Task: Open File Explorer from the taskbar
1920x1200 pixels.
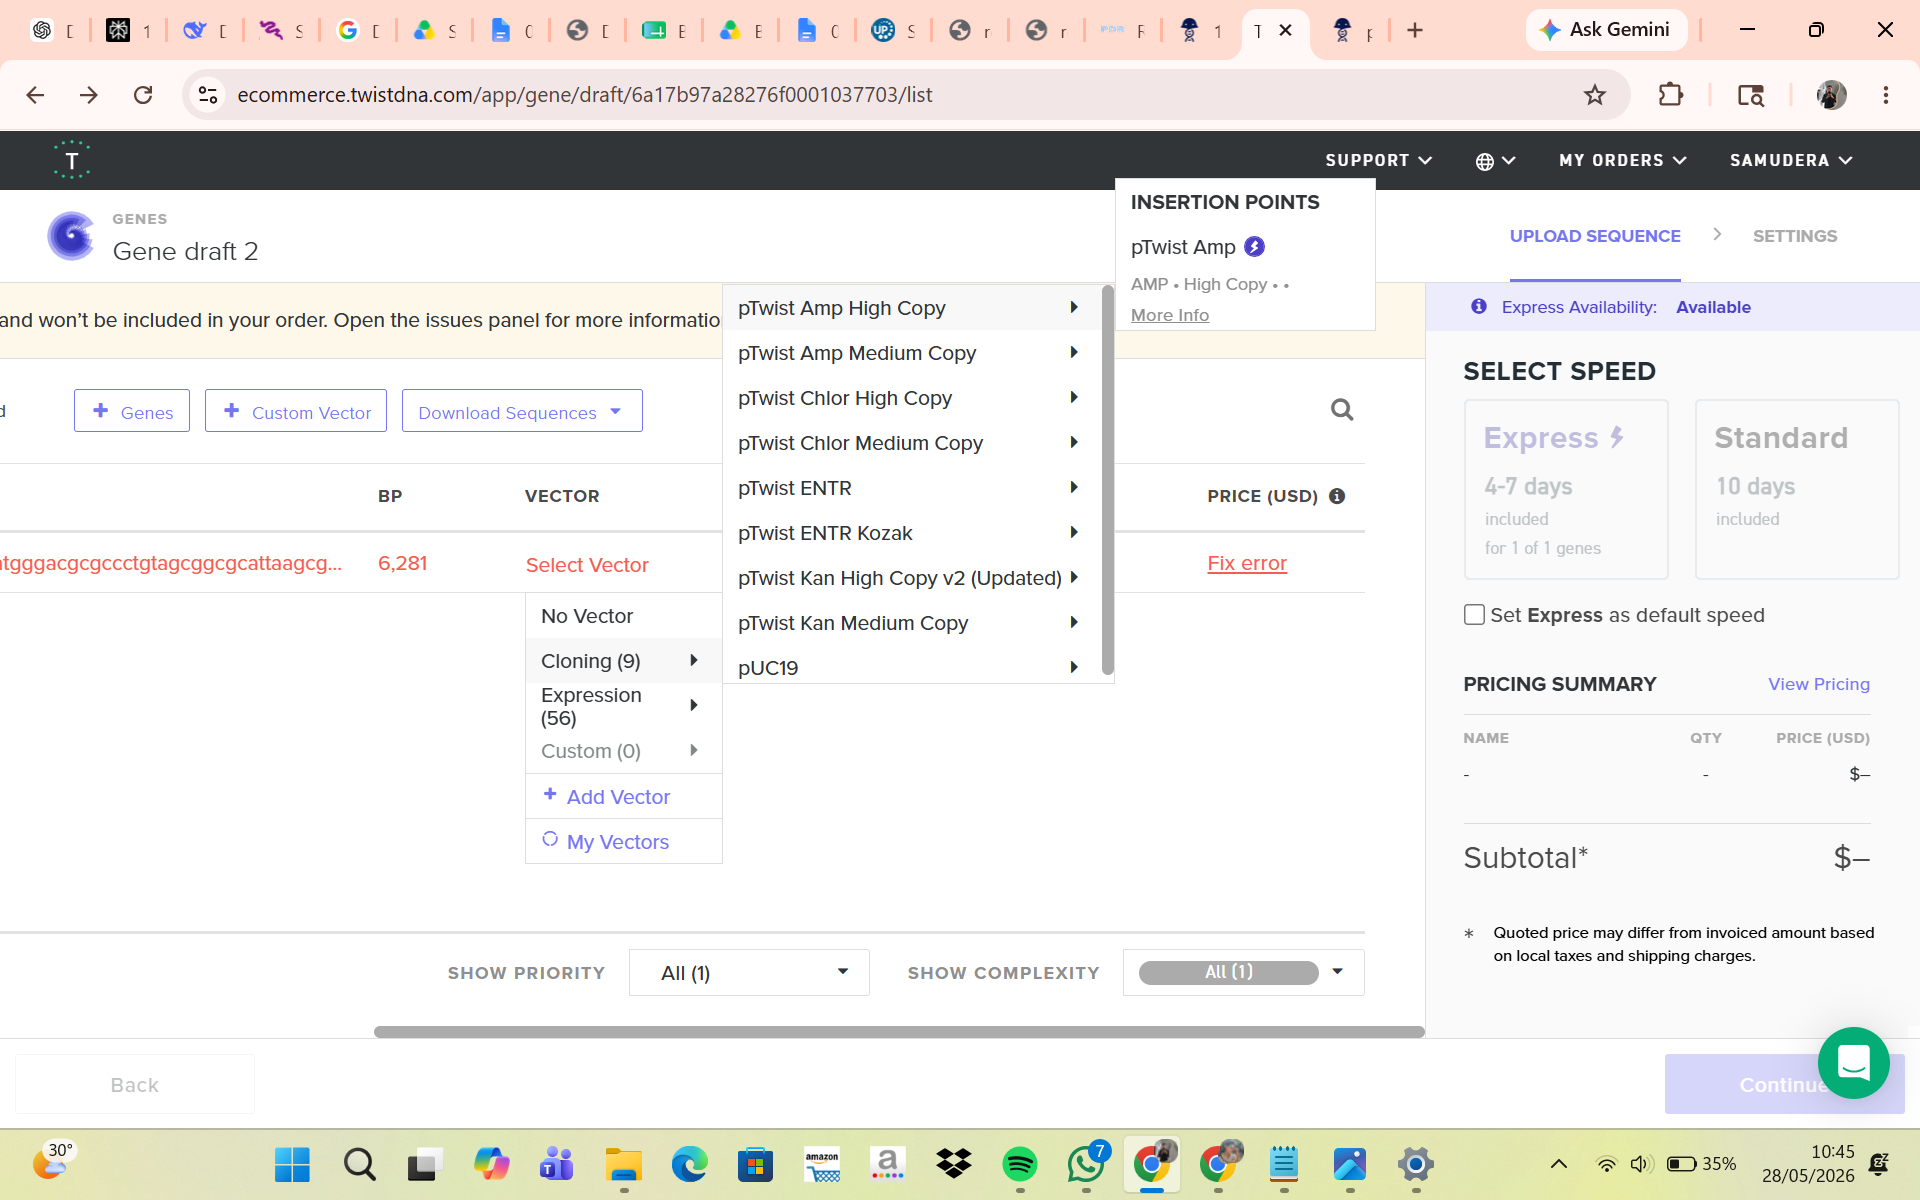Action: 623,1164
